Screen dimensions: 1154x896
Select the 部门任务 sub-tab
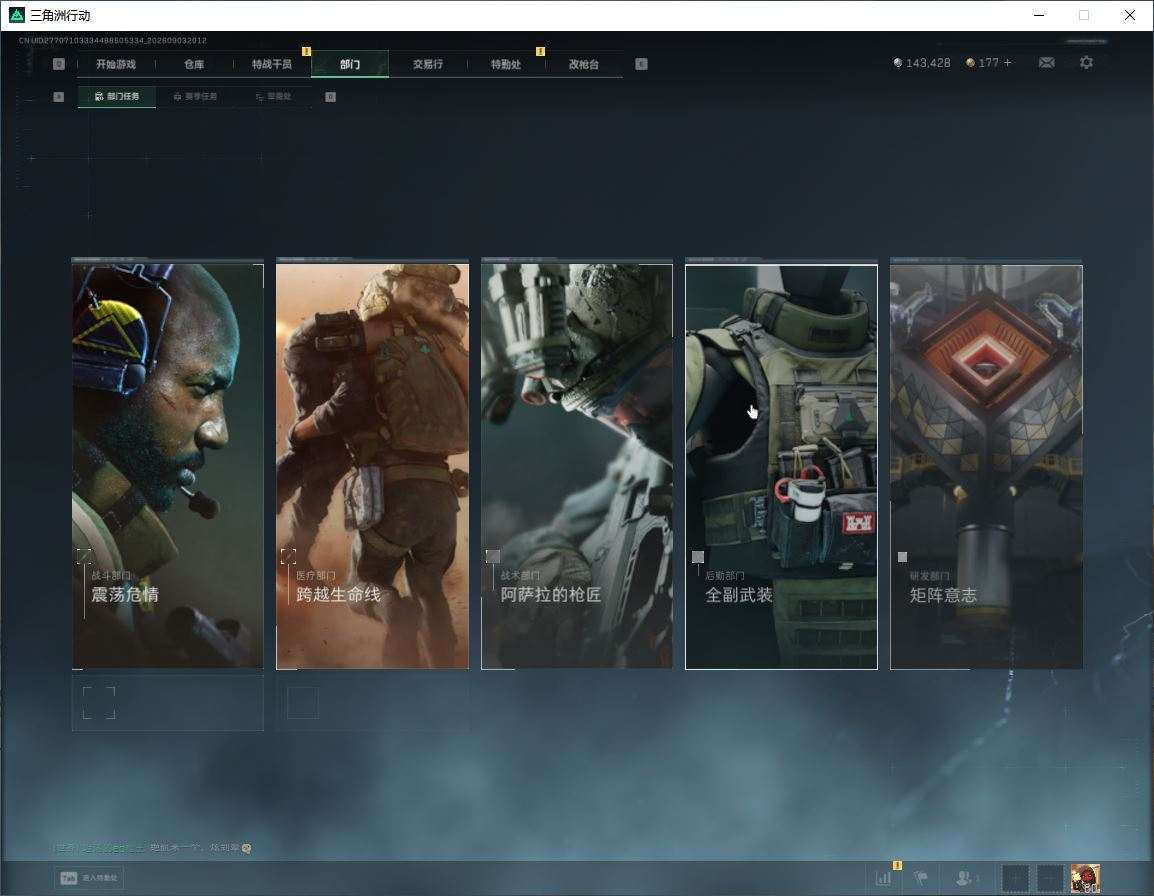117,96
